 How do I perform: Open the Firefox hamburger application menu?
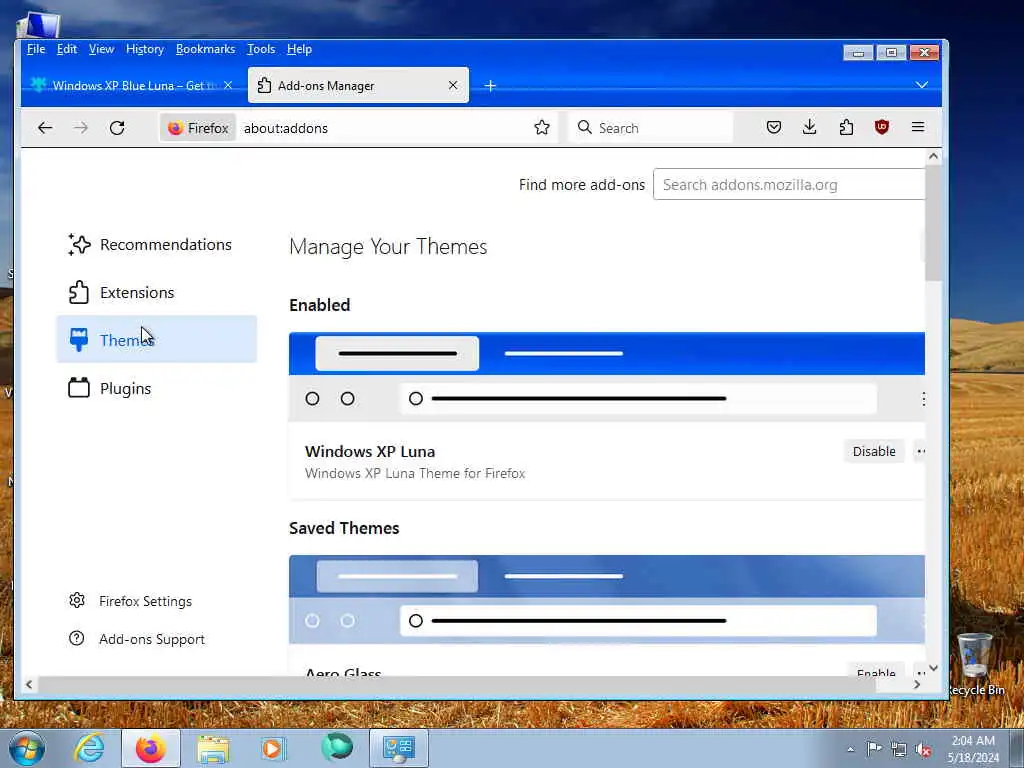918,127
